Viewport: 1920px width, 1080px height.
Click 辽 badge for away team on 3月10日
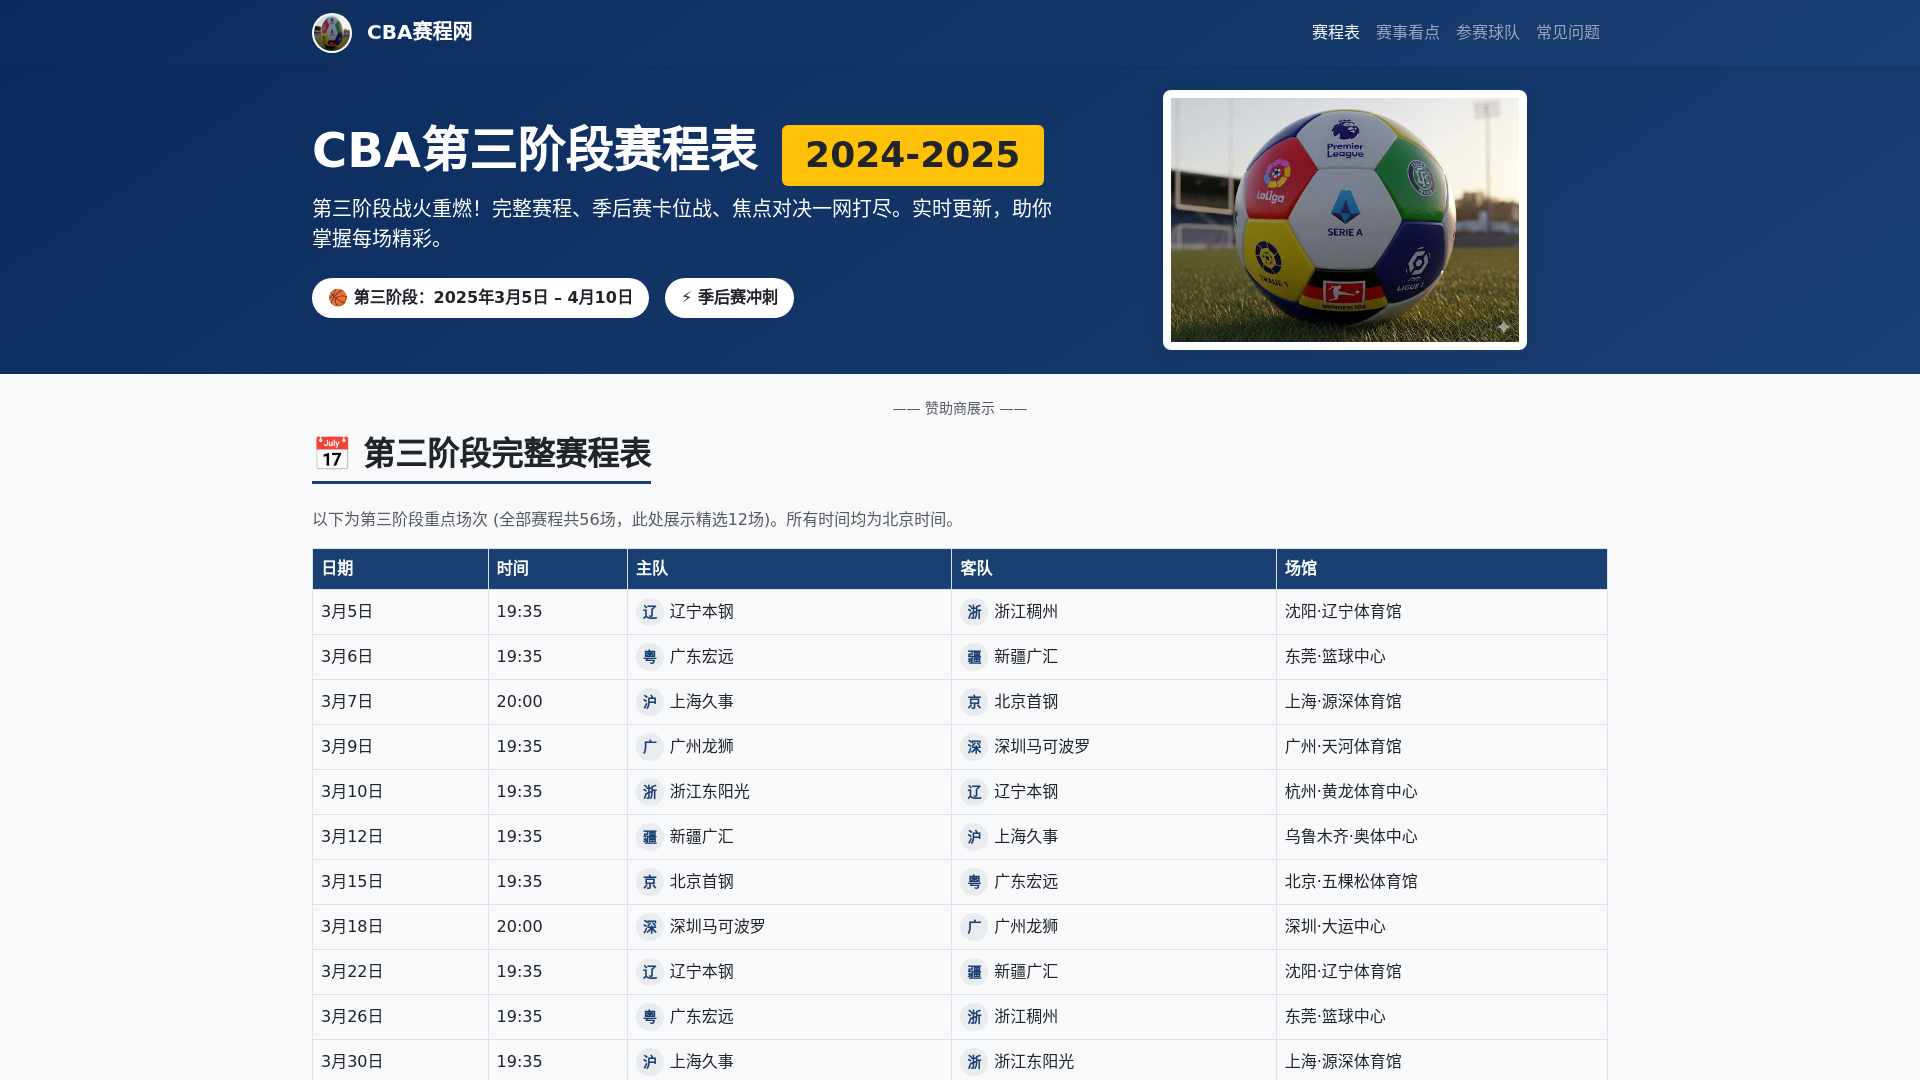[x=974, y=792]
